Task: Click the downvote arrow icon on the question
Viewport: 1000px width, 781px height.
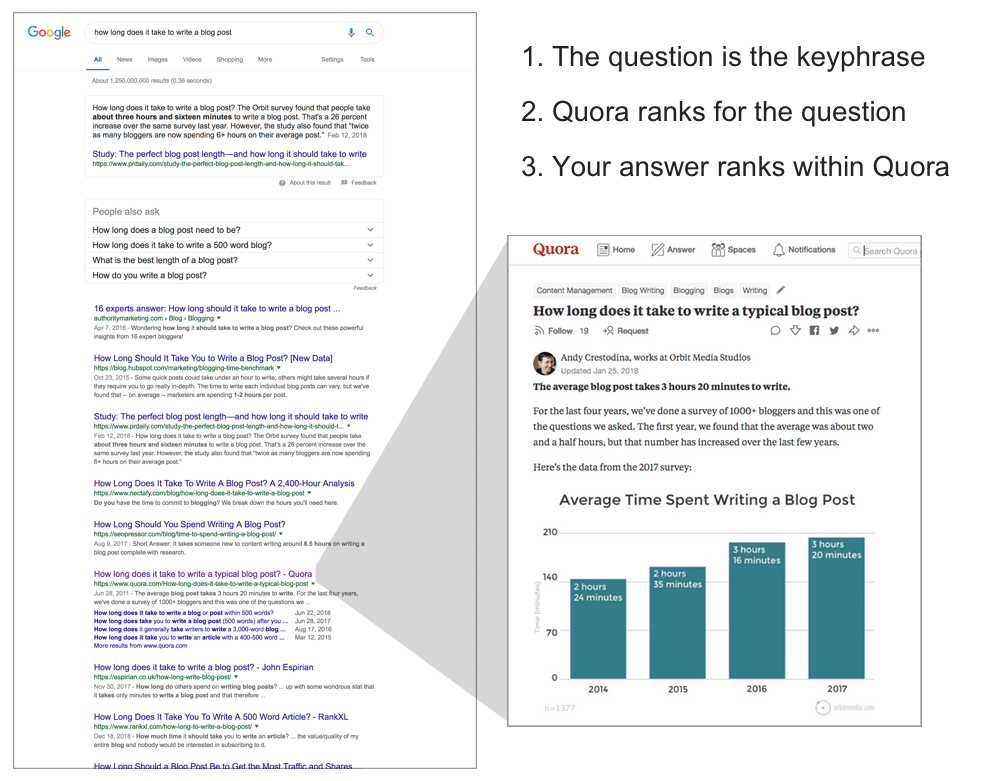Action: tap(795, 330)
